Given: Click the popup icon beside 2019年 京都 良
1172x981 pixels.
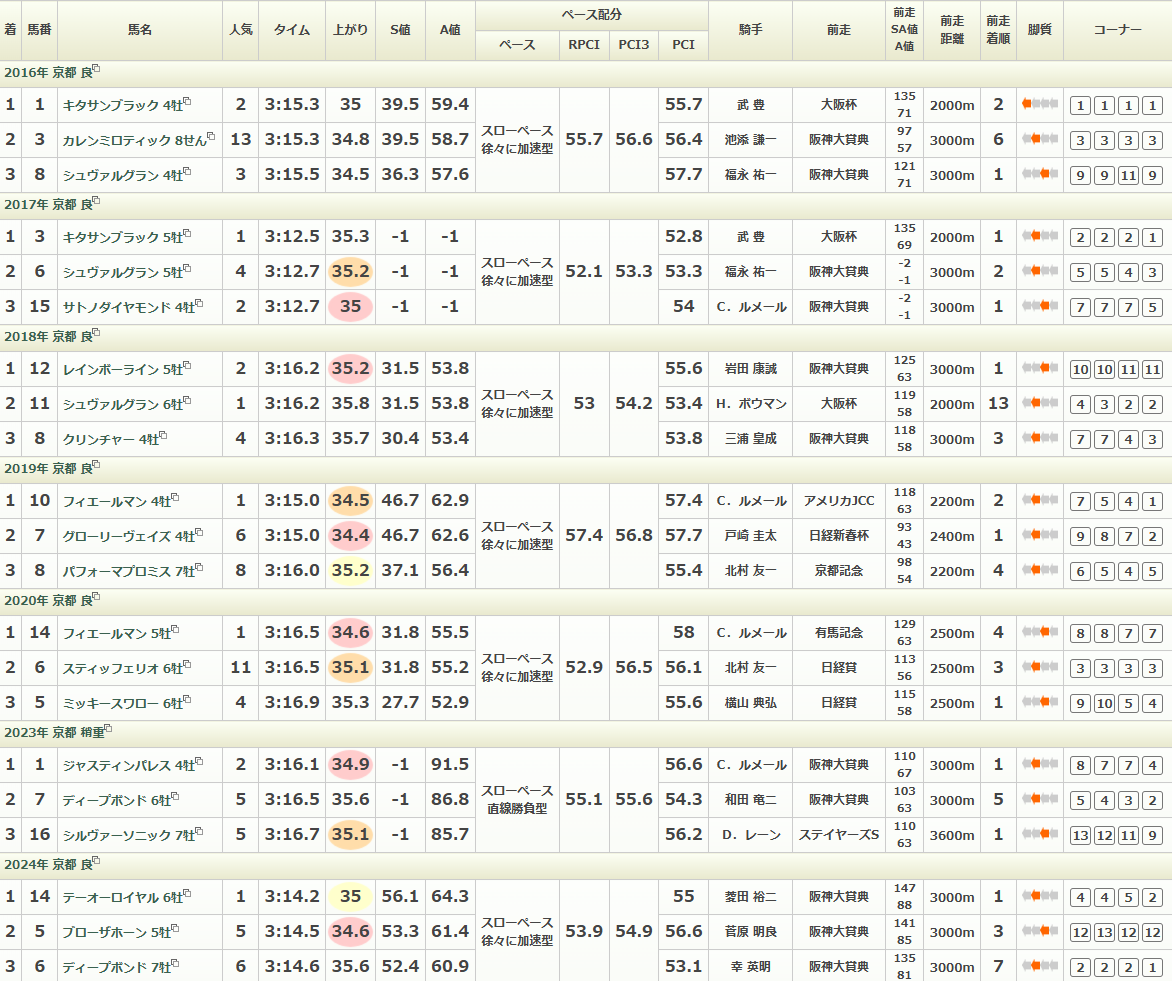Looking at the screenshot, I should [x=96, y=466].
